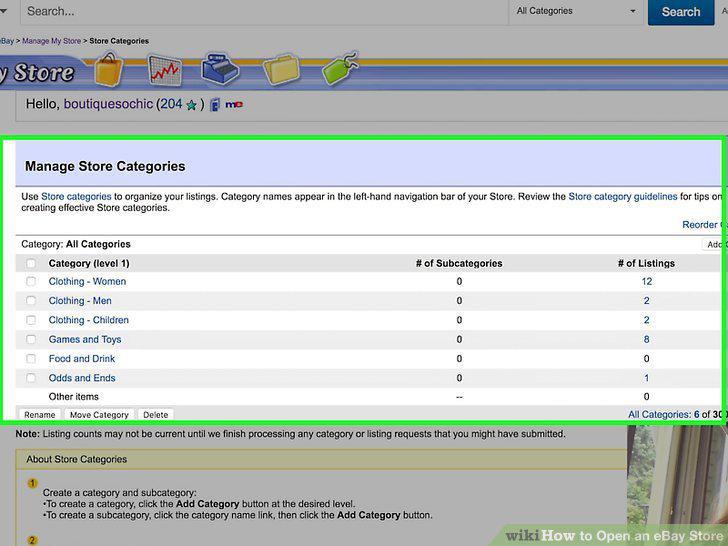Click the blue Search button
Screen dimensions: 728x546
pyautogui.click(x=681, y=12)
